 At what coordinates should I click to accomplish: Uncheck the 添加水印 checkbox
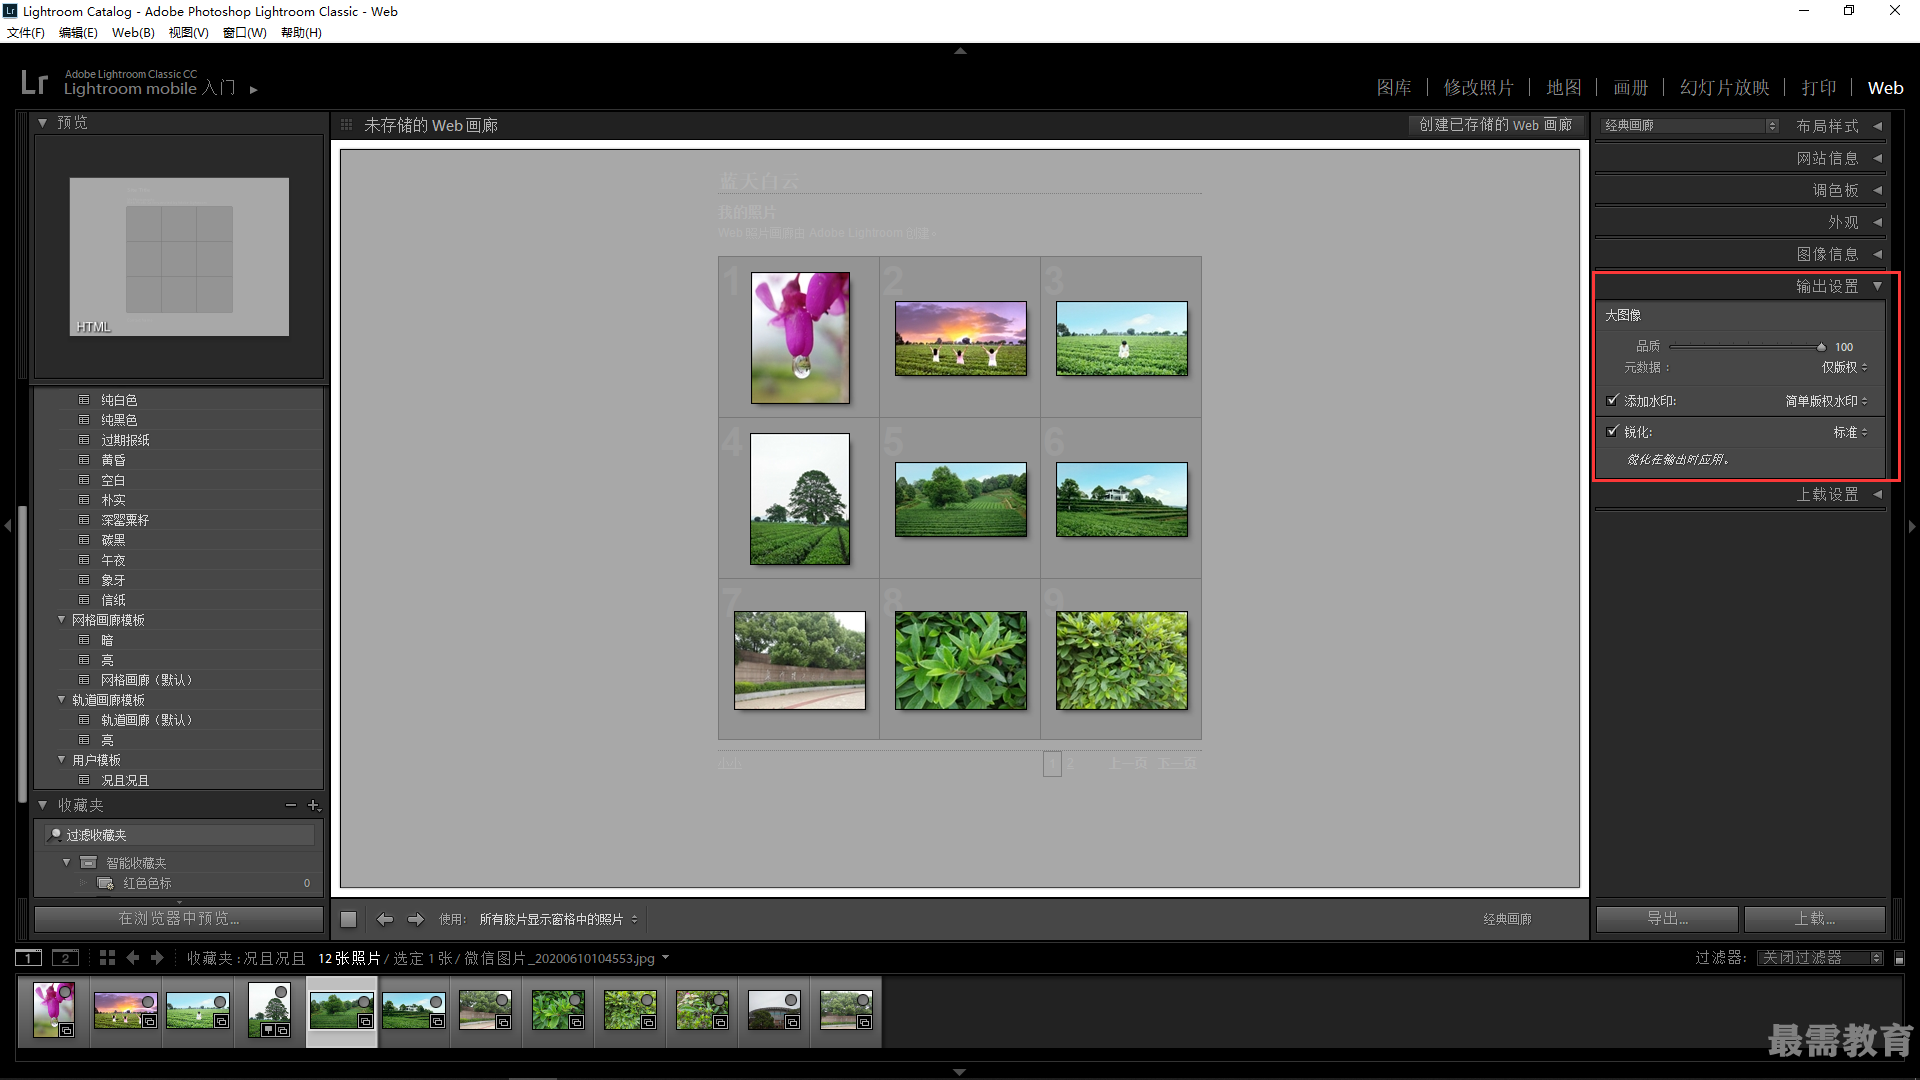tap(1612, 400)
